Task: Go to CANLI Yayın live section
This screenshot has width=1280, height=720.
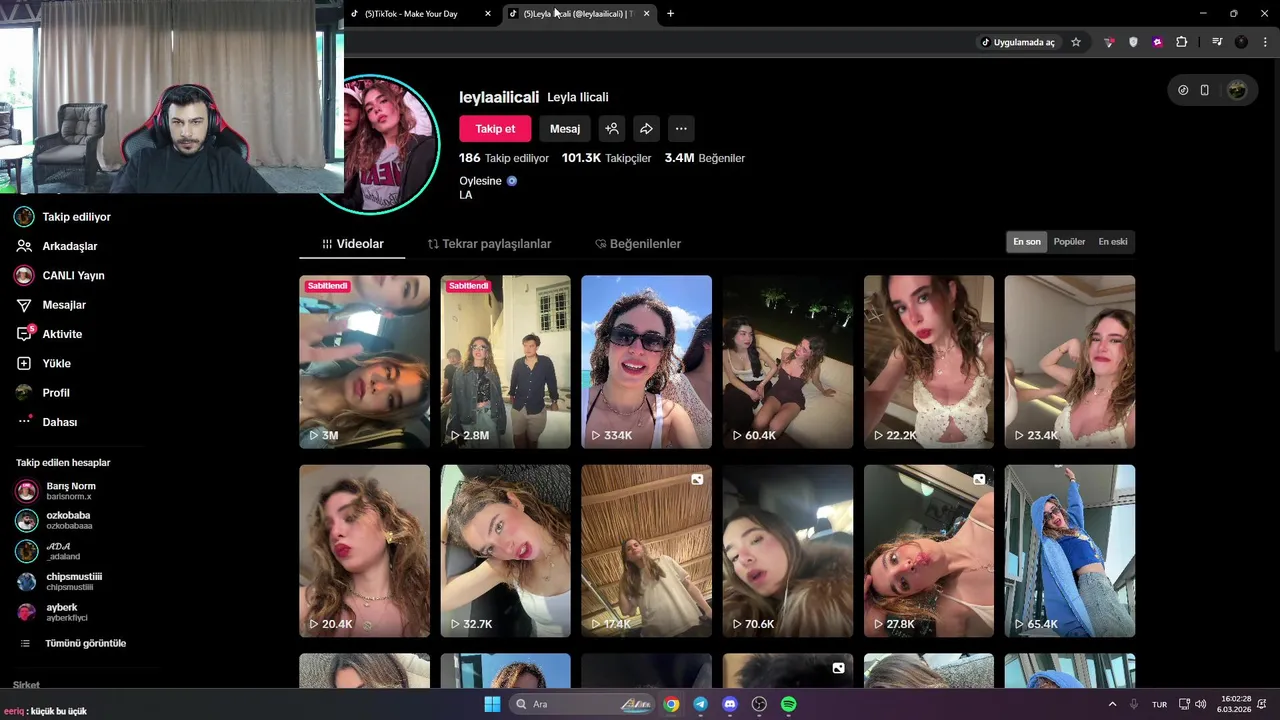Action: tap(59, 275)
